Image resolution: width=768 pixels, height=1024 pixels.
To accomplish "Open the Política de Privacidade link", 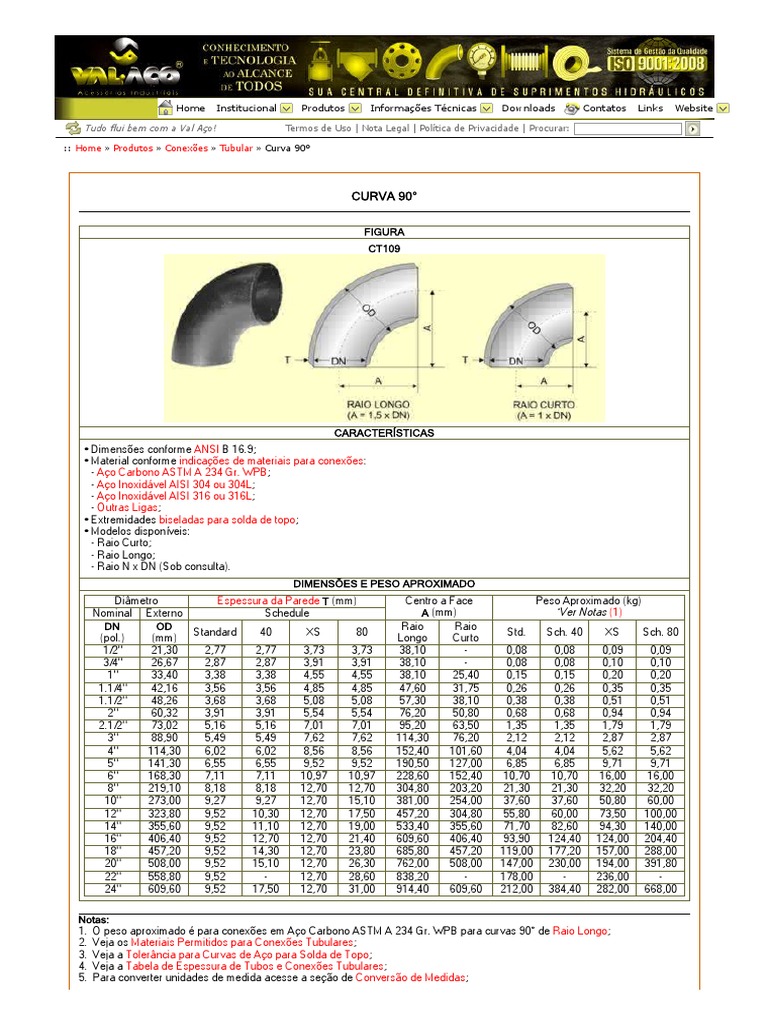I will click(468, 128).
